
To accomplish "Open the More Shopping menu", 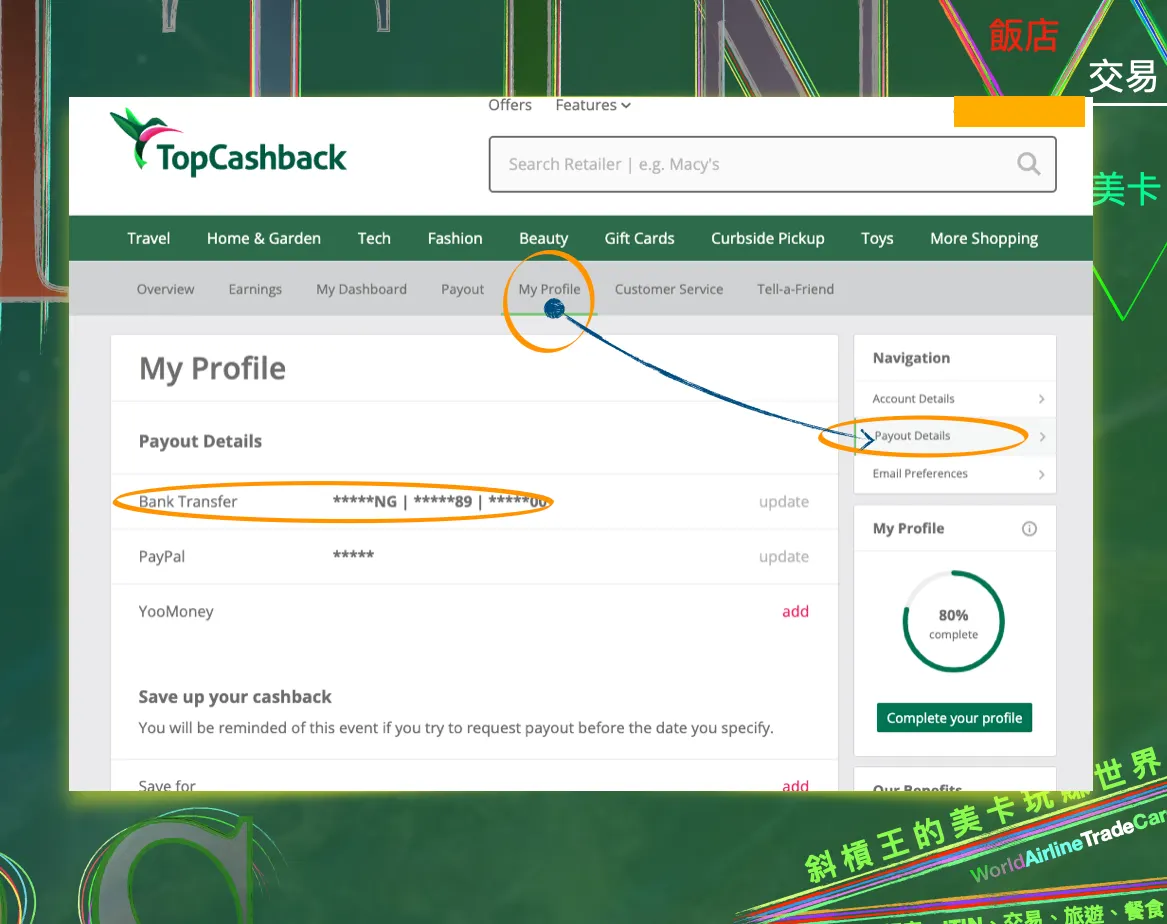I will pyautogui.click(x=984, y=238).
